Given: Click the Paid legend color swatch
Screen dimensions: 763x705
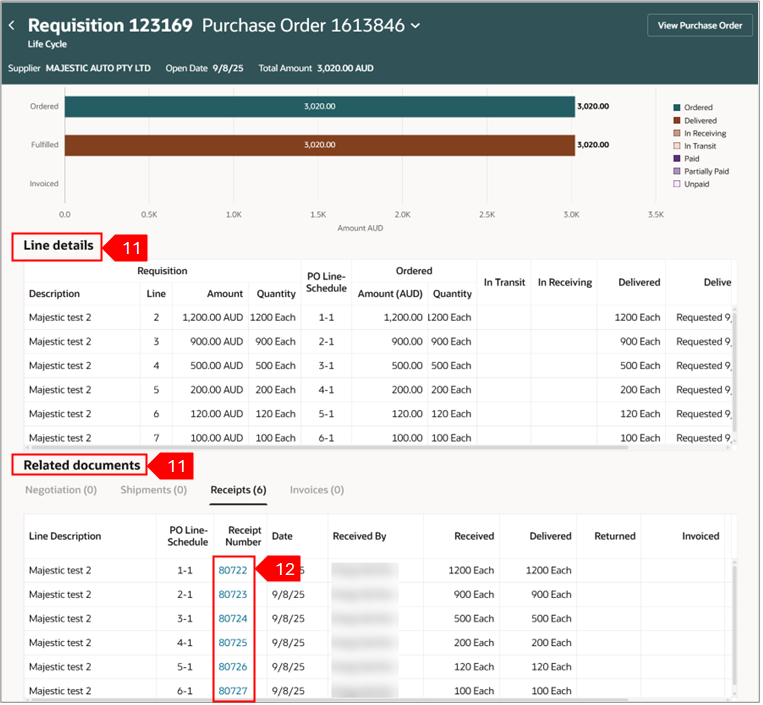Looking at the screenshot, I should pos(677,158).
